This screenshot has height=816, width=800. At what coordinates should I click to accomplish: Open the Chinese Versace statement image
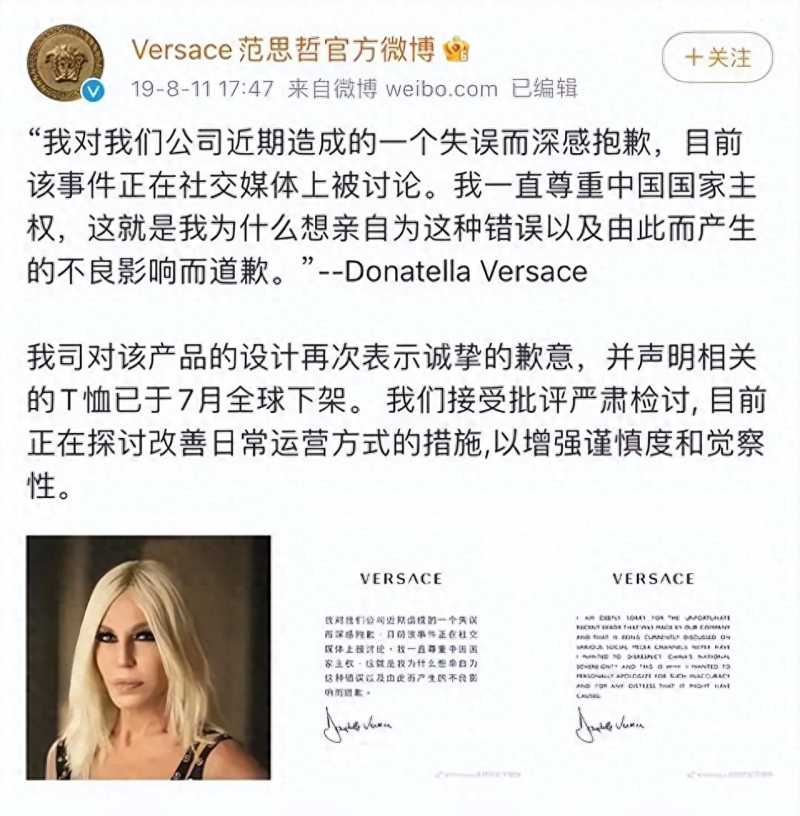401,657
